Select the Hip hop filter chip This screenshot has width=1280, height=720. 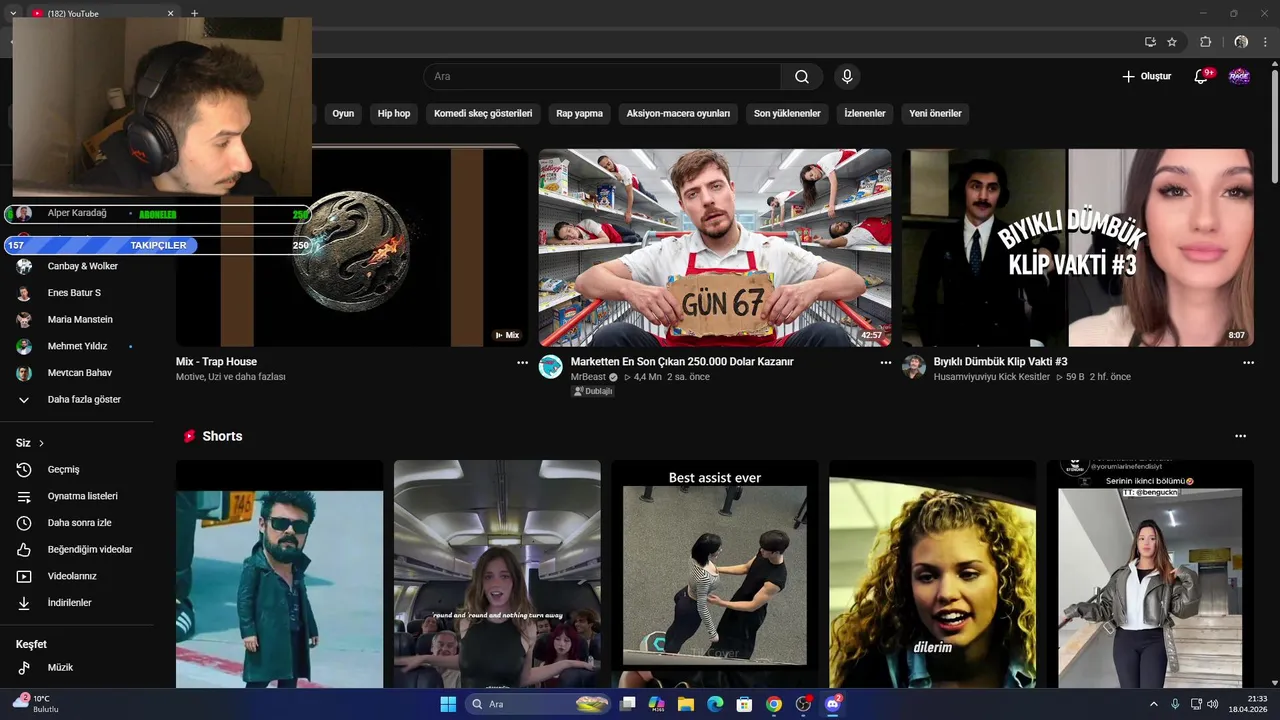point(394,114)
